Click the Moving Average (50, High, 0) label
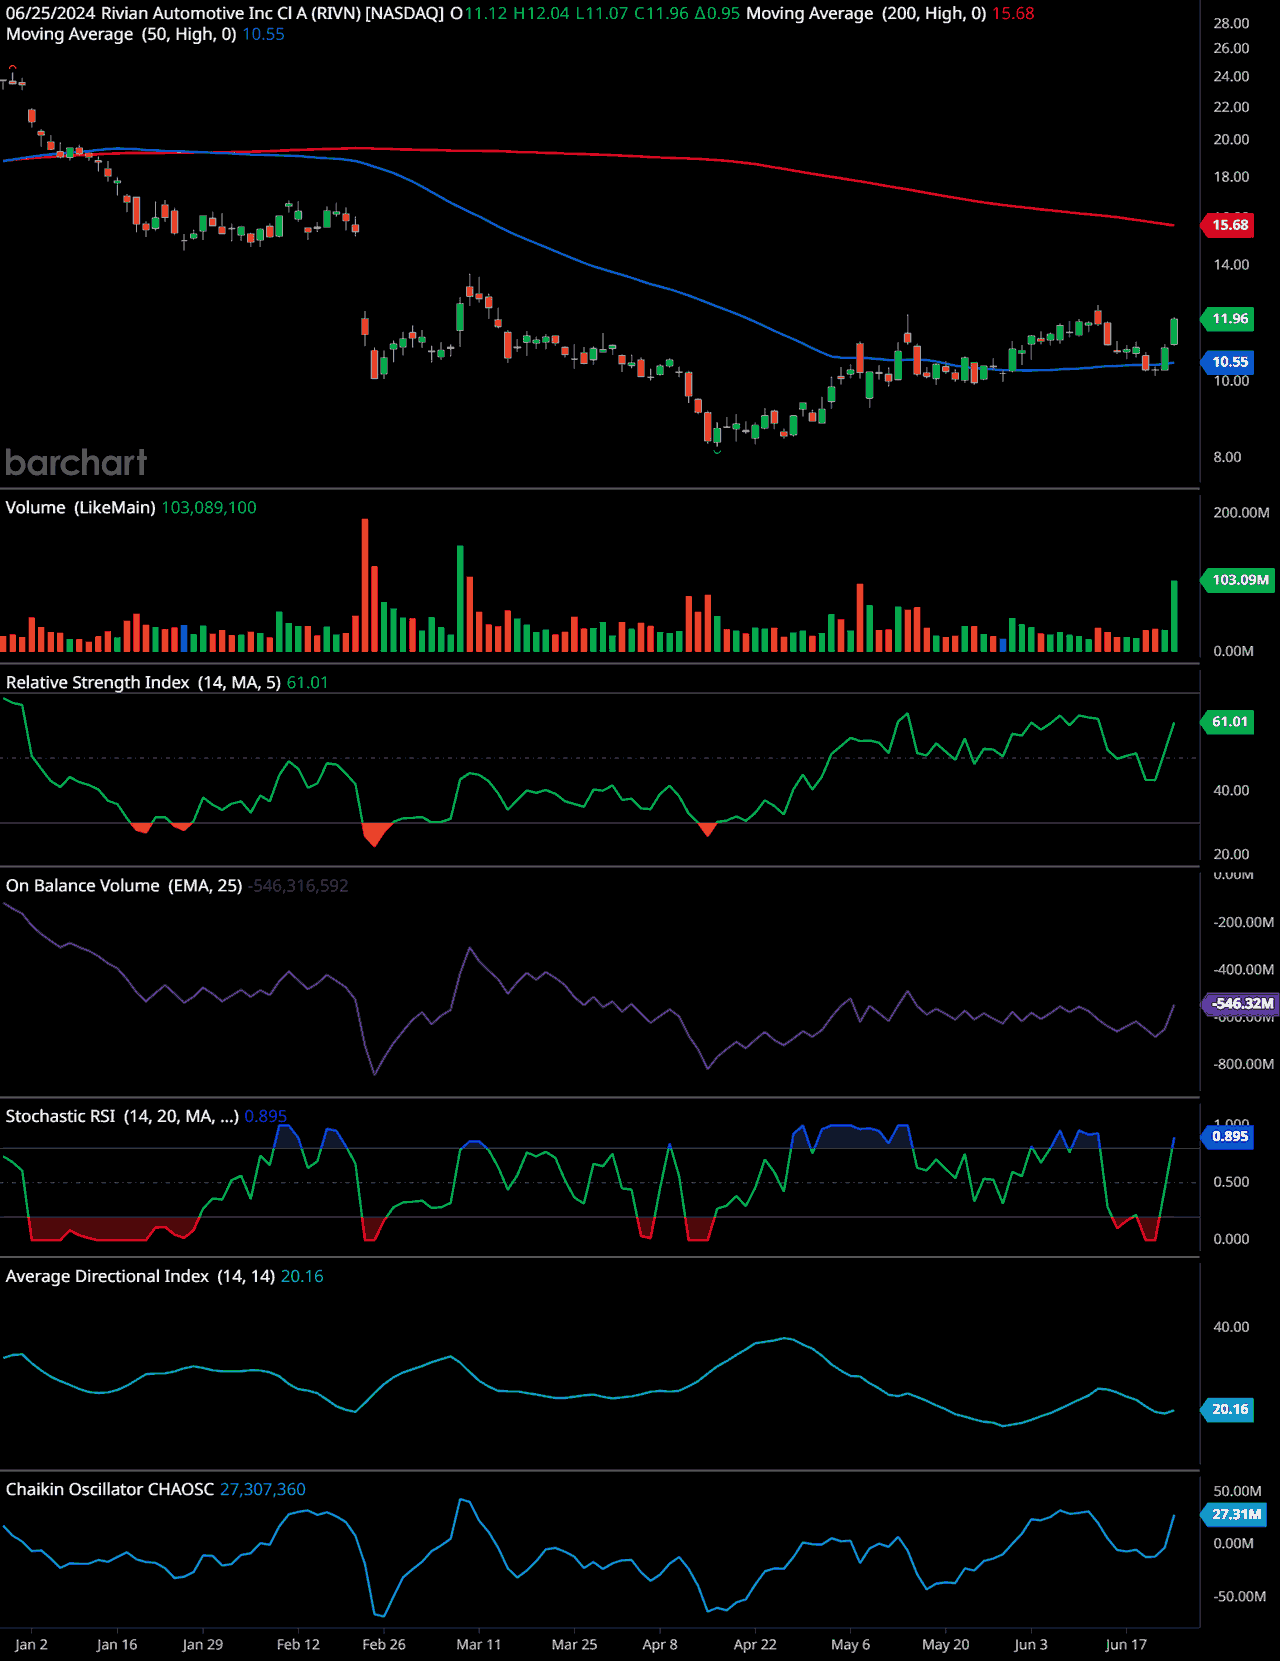Viewport: 1280px width, 1661px height. [121, 34]
